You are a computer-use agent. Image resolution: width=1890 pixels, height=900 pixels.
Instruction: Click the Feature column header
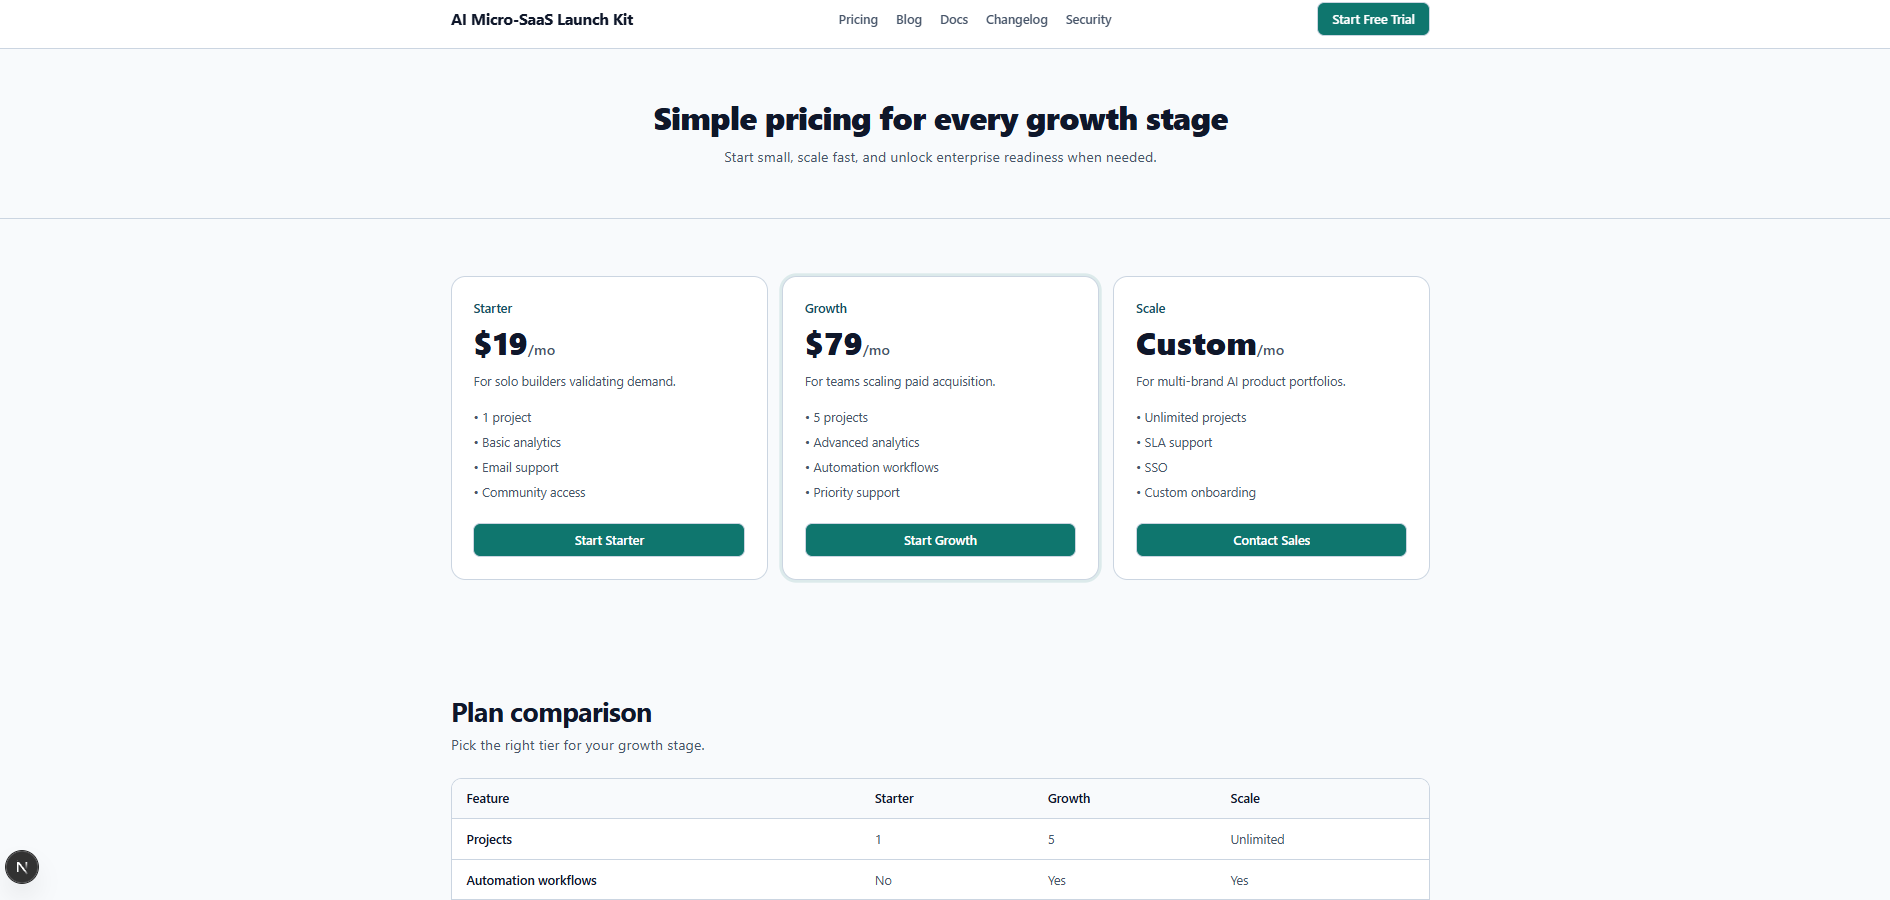488,799
